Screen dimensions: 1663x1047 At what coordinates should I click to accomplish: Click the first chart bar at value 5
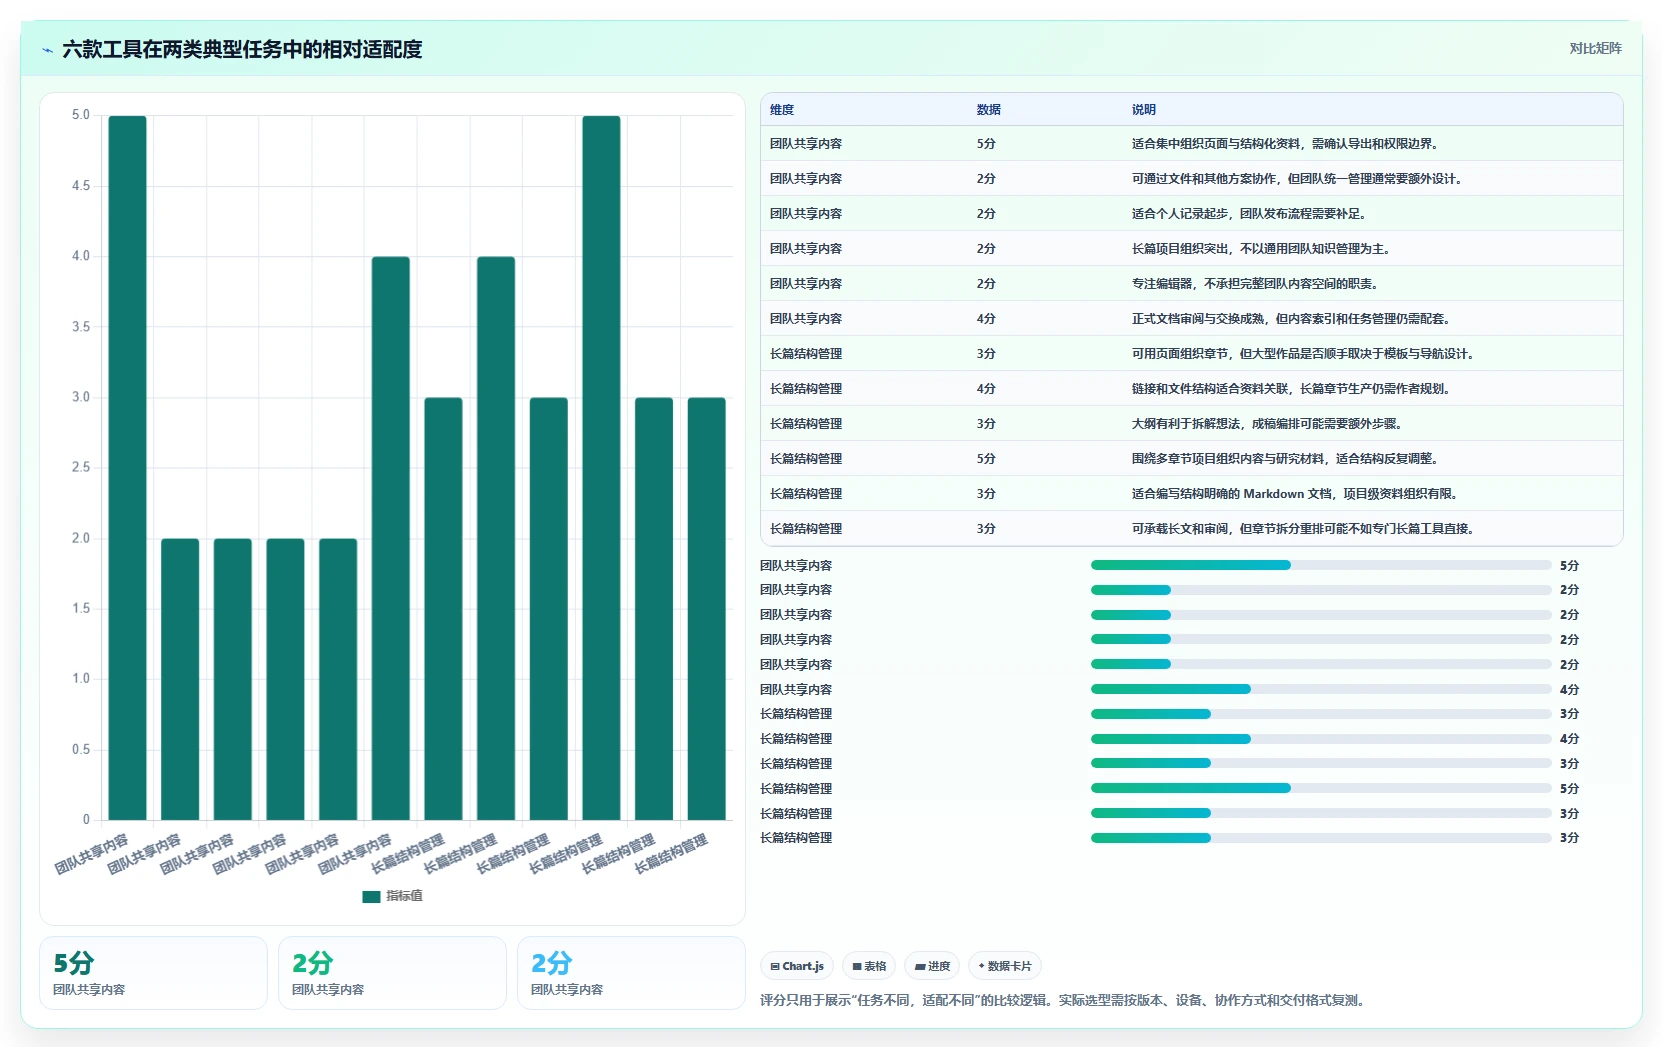pyautogui.click(x=127, y=468)
